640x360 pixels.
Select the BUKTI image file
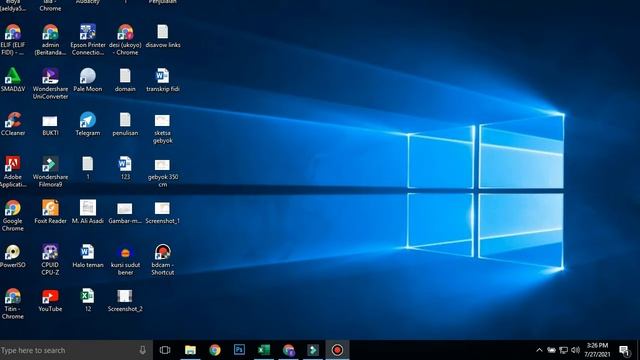pos(50,124)
